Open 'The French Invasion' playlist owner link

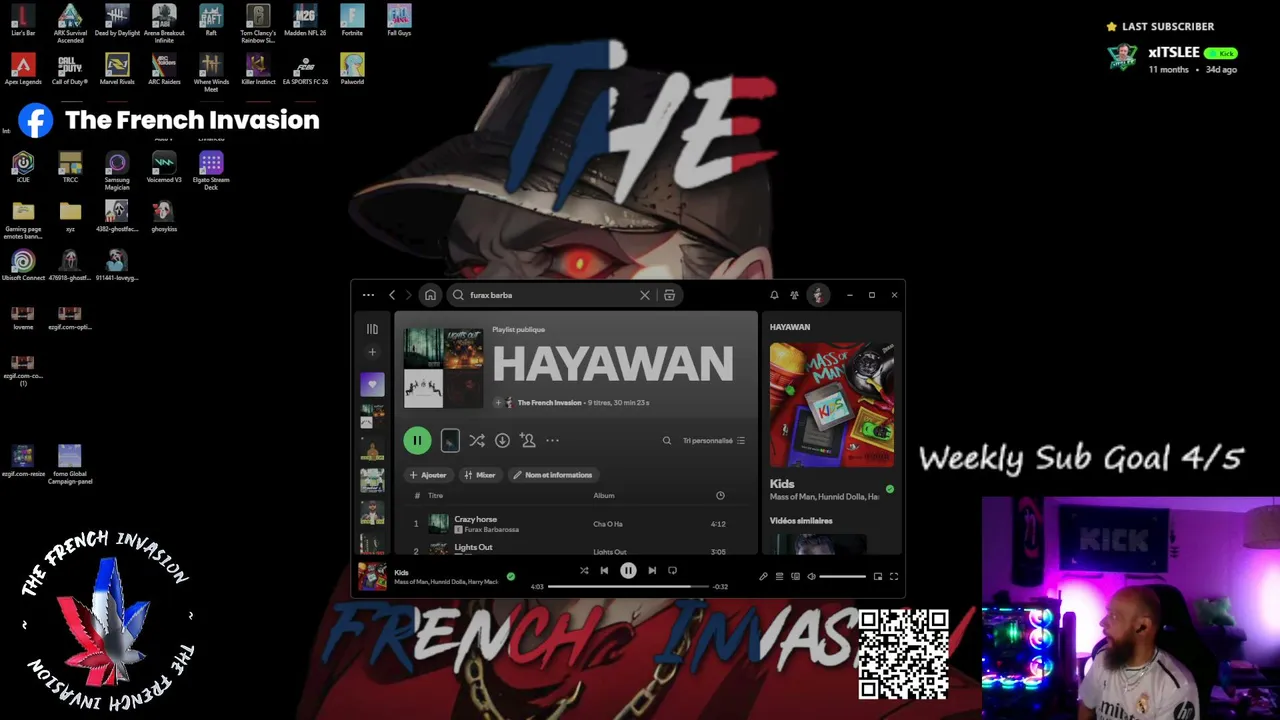tap(549, 402)
